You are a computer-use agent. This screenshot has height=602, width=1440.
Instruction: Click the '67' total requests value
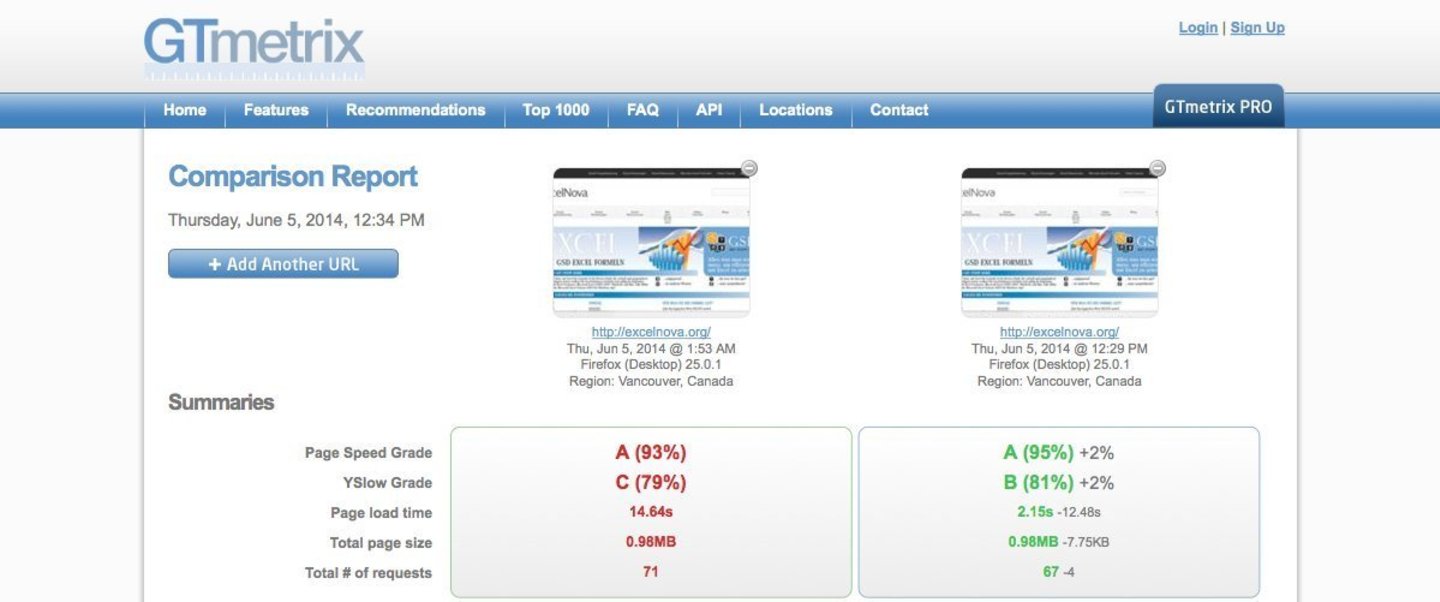tap(1051, 572)
